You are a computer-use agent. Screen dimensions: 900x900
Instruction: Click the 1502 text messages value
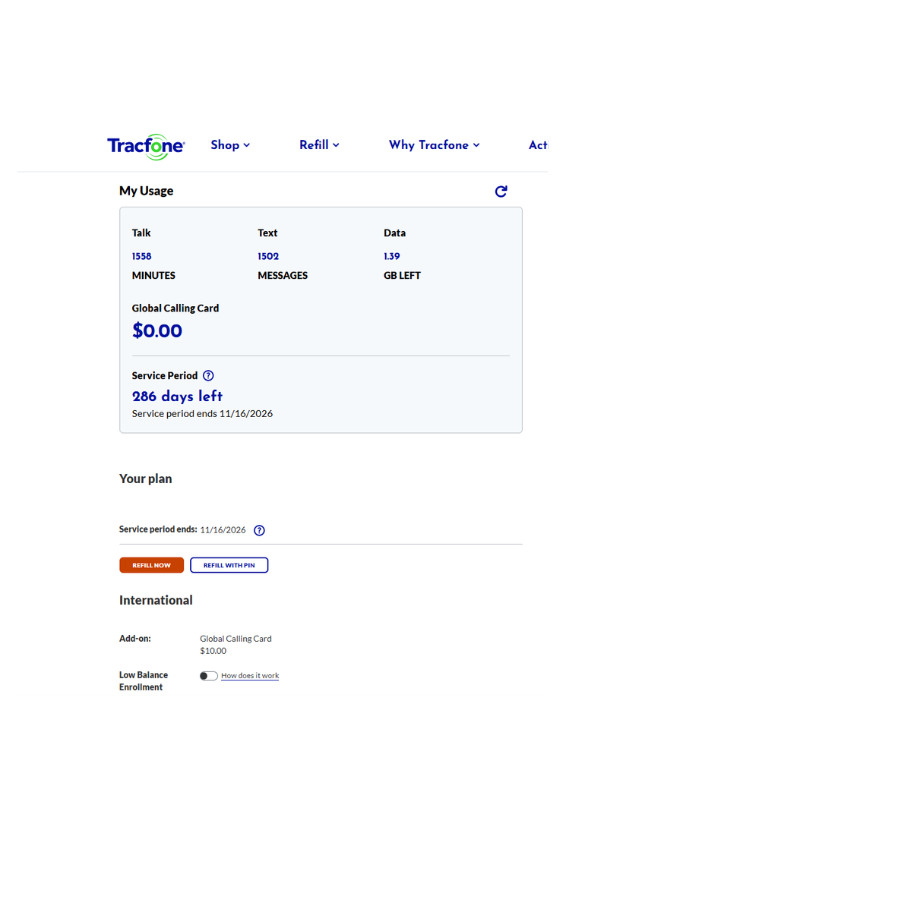[x=268, y=256]
